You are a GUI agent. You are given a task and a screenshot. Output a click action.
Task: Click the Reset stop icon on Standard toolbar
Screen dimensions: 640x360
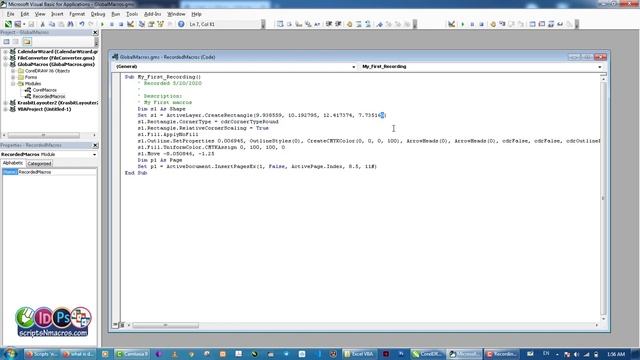point(121,24)
